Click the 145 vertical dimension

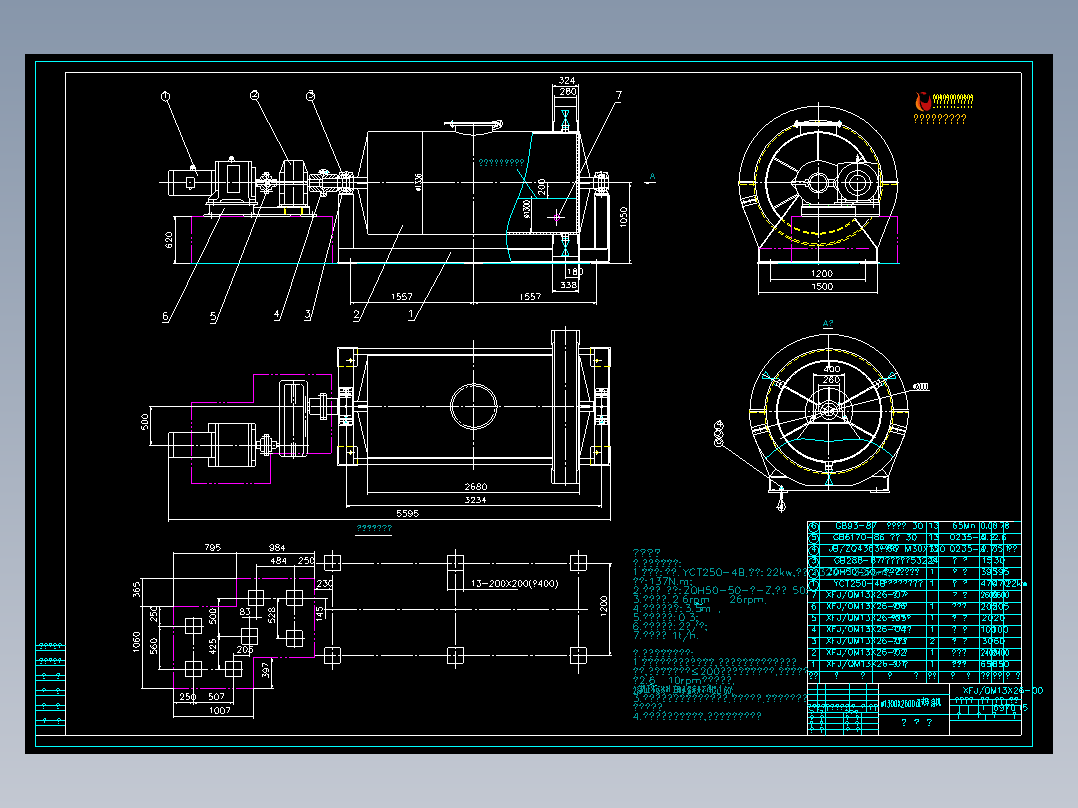point(320,613)
